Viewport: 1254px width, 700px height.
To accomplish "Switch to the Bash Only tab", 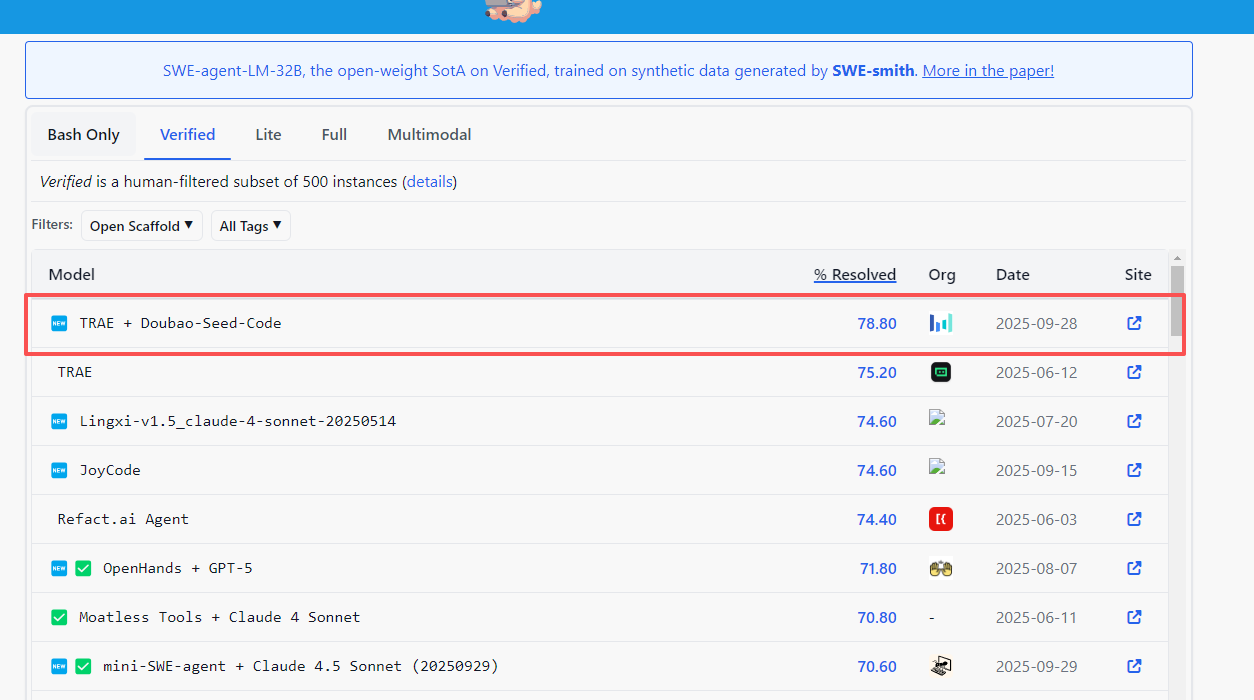I will (84, 135).
